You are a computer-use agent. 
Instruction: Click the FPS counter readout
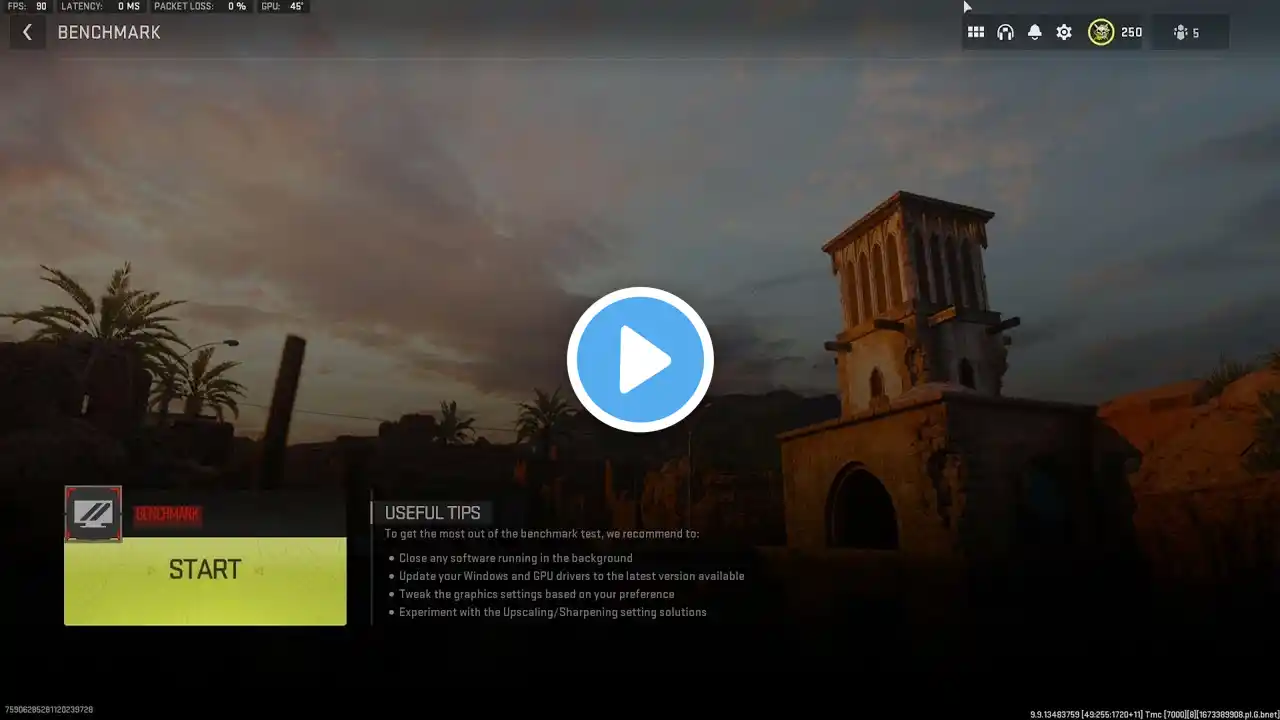pyautogui.click(x=27, y=6)
